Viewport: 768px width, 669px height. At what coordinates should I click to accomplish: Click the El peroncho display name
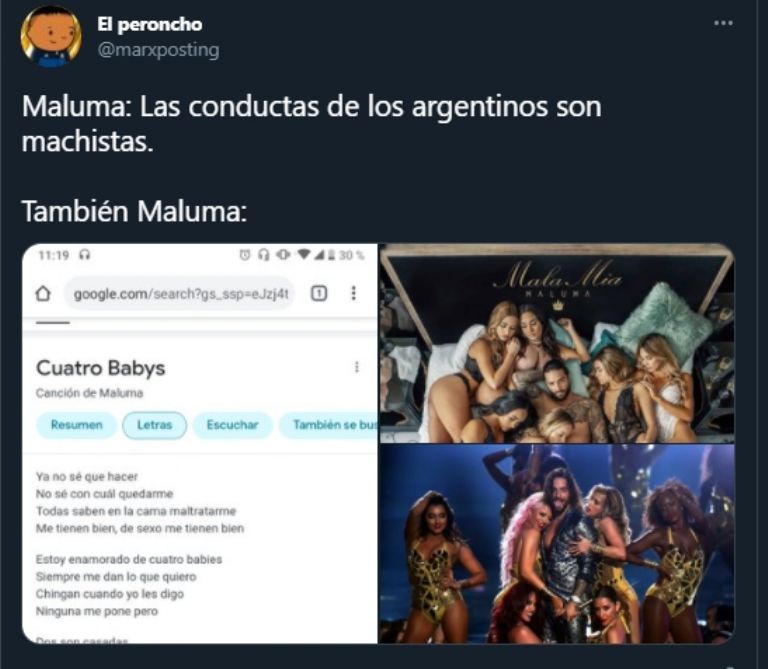pos(149,24)
